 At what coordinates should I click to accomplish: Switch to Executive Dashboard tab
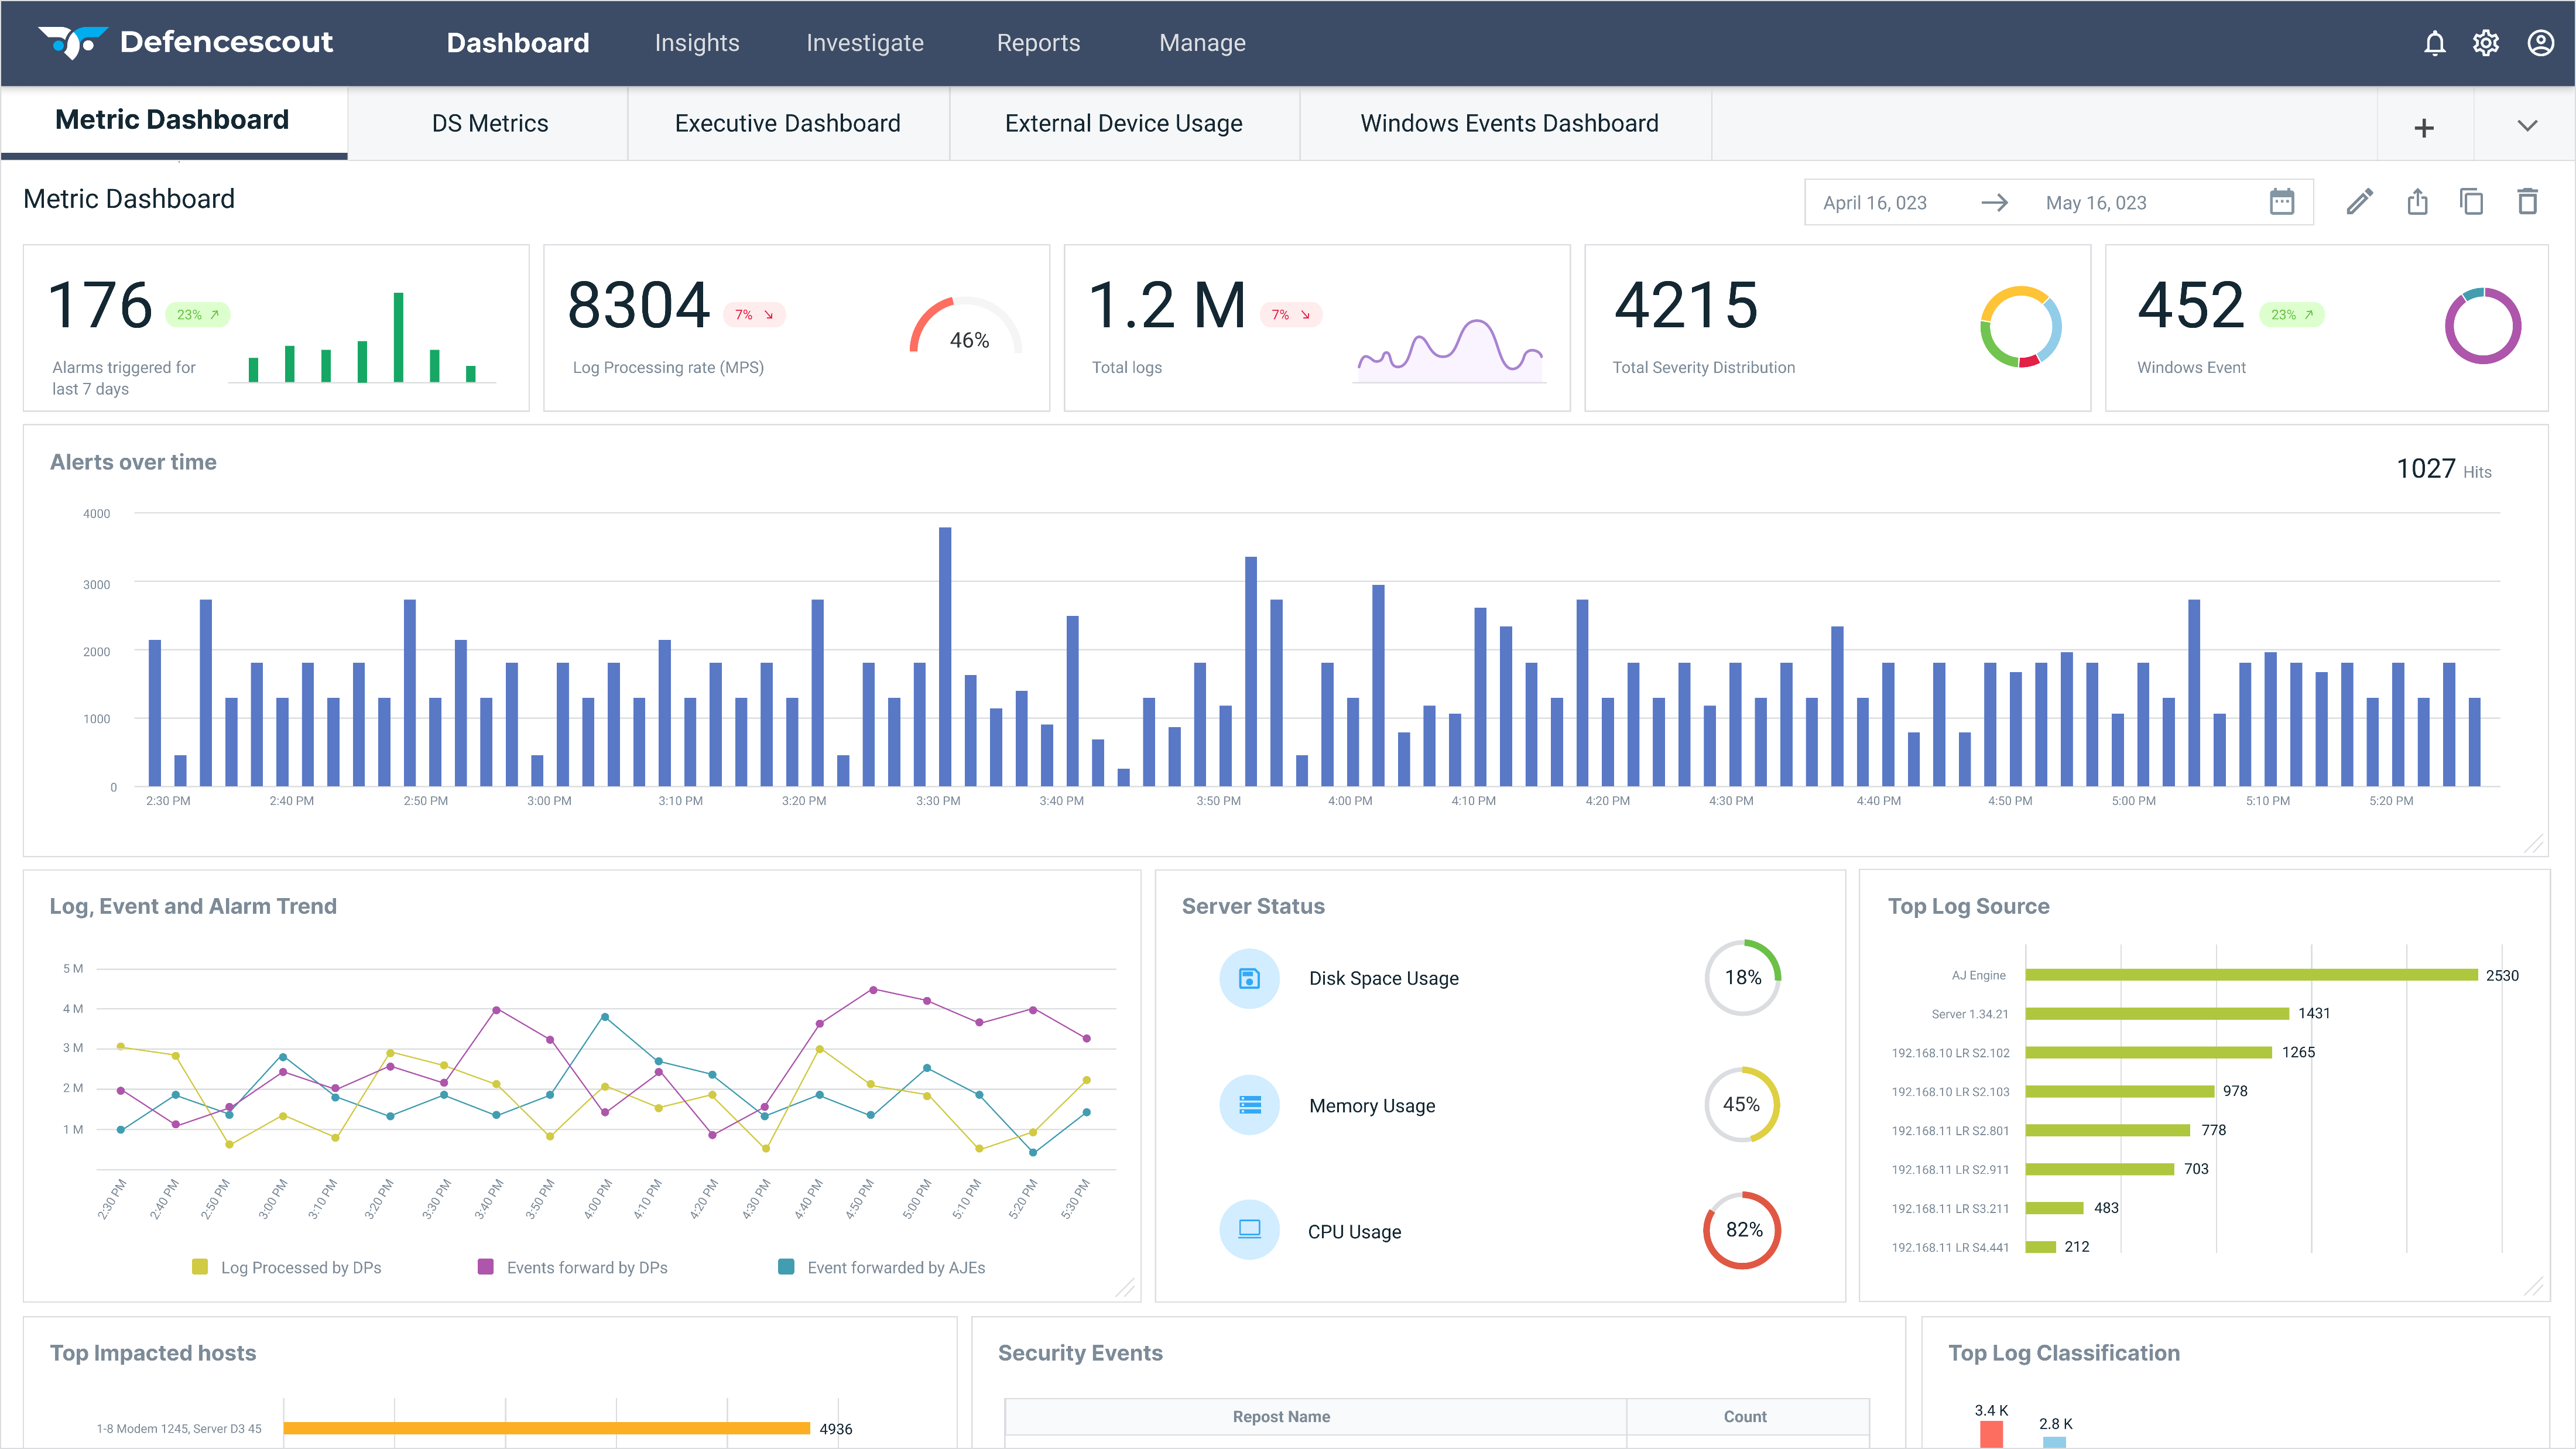(x=787, y=123)
